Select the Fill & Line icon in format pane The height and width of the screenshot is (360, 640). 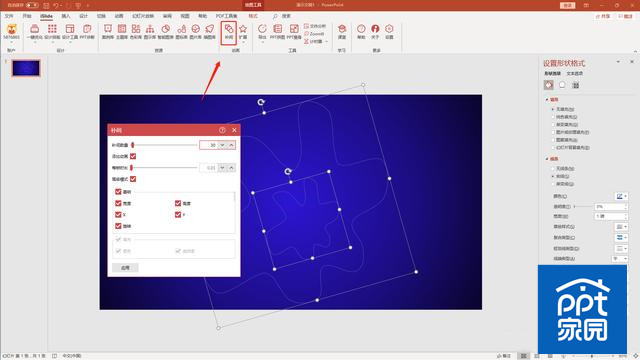(549, 85)
